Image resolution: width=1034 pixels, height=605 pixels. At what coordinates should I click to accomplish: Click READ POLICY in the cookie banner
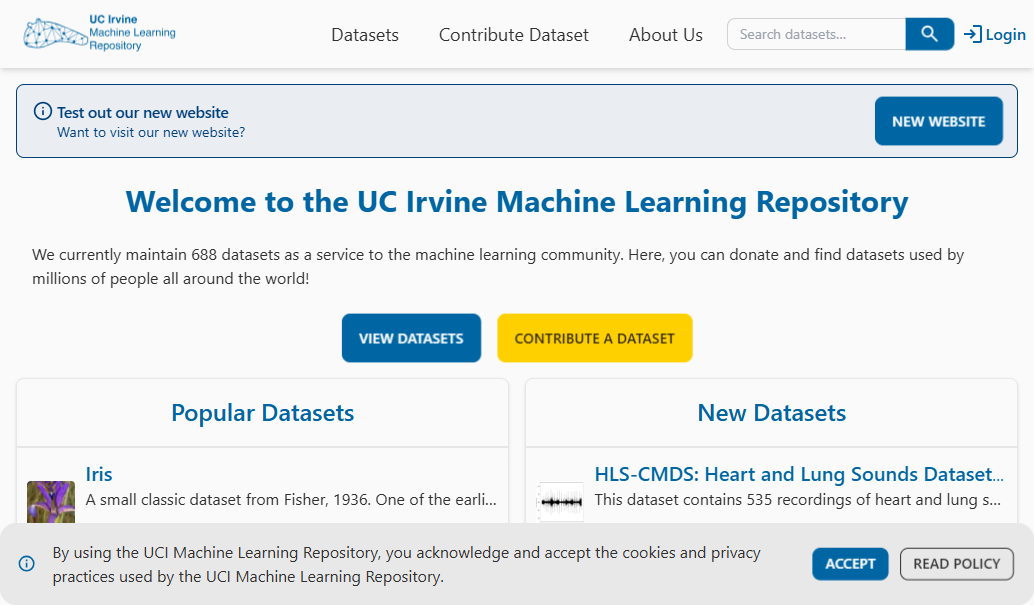tap(956, 563)
